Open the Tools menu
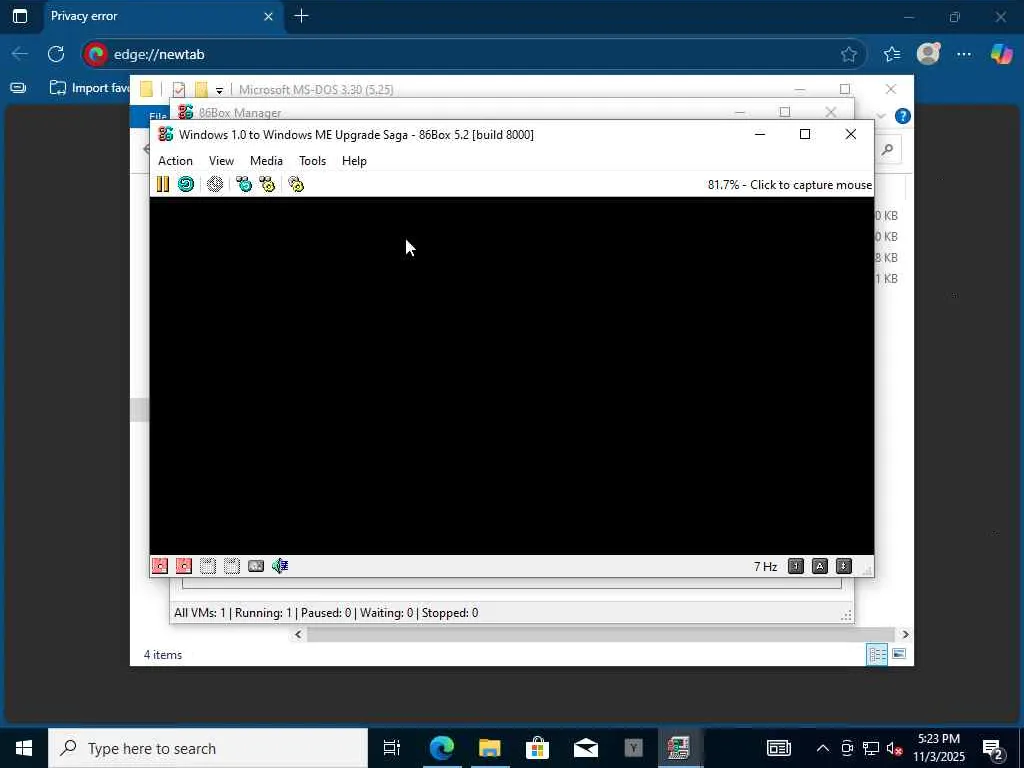The height and width of the screenshot is (768, 1024). 312,161
